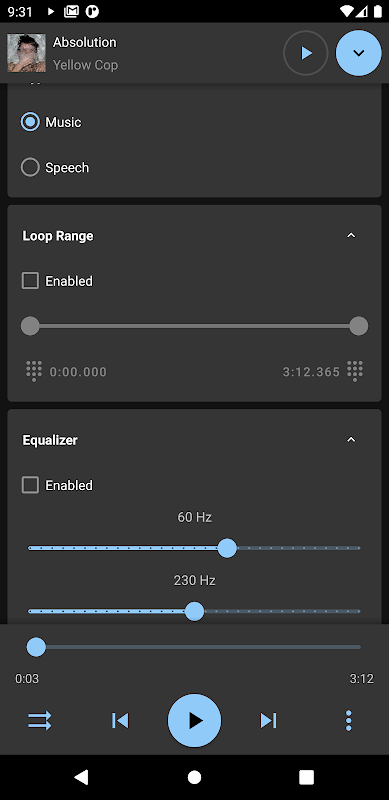Image resolution: width=389 pixels, height=800 pixels.
Task: Collapse the player with the blue chevron button
Action: (358, 53)
